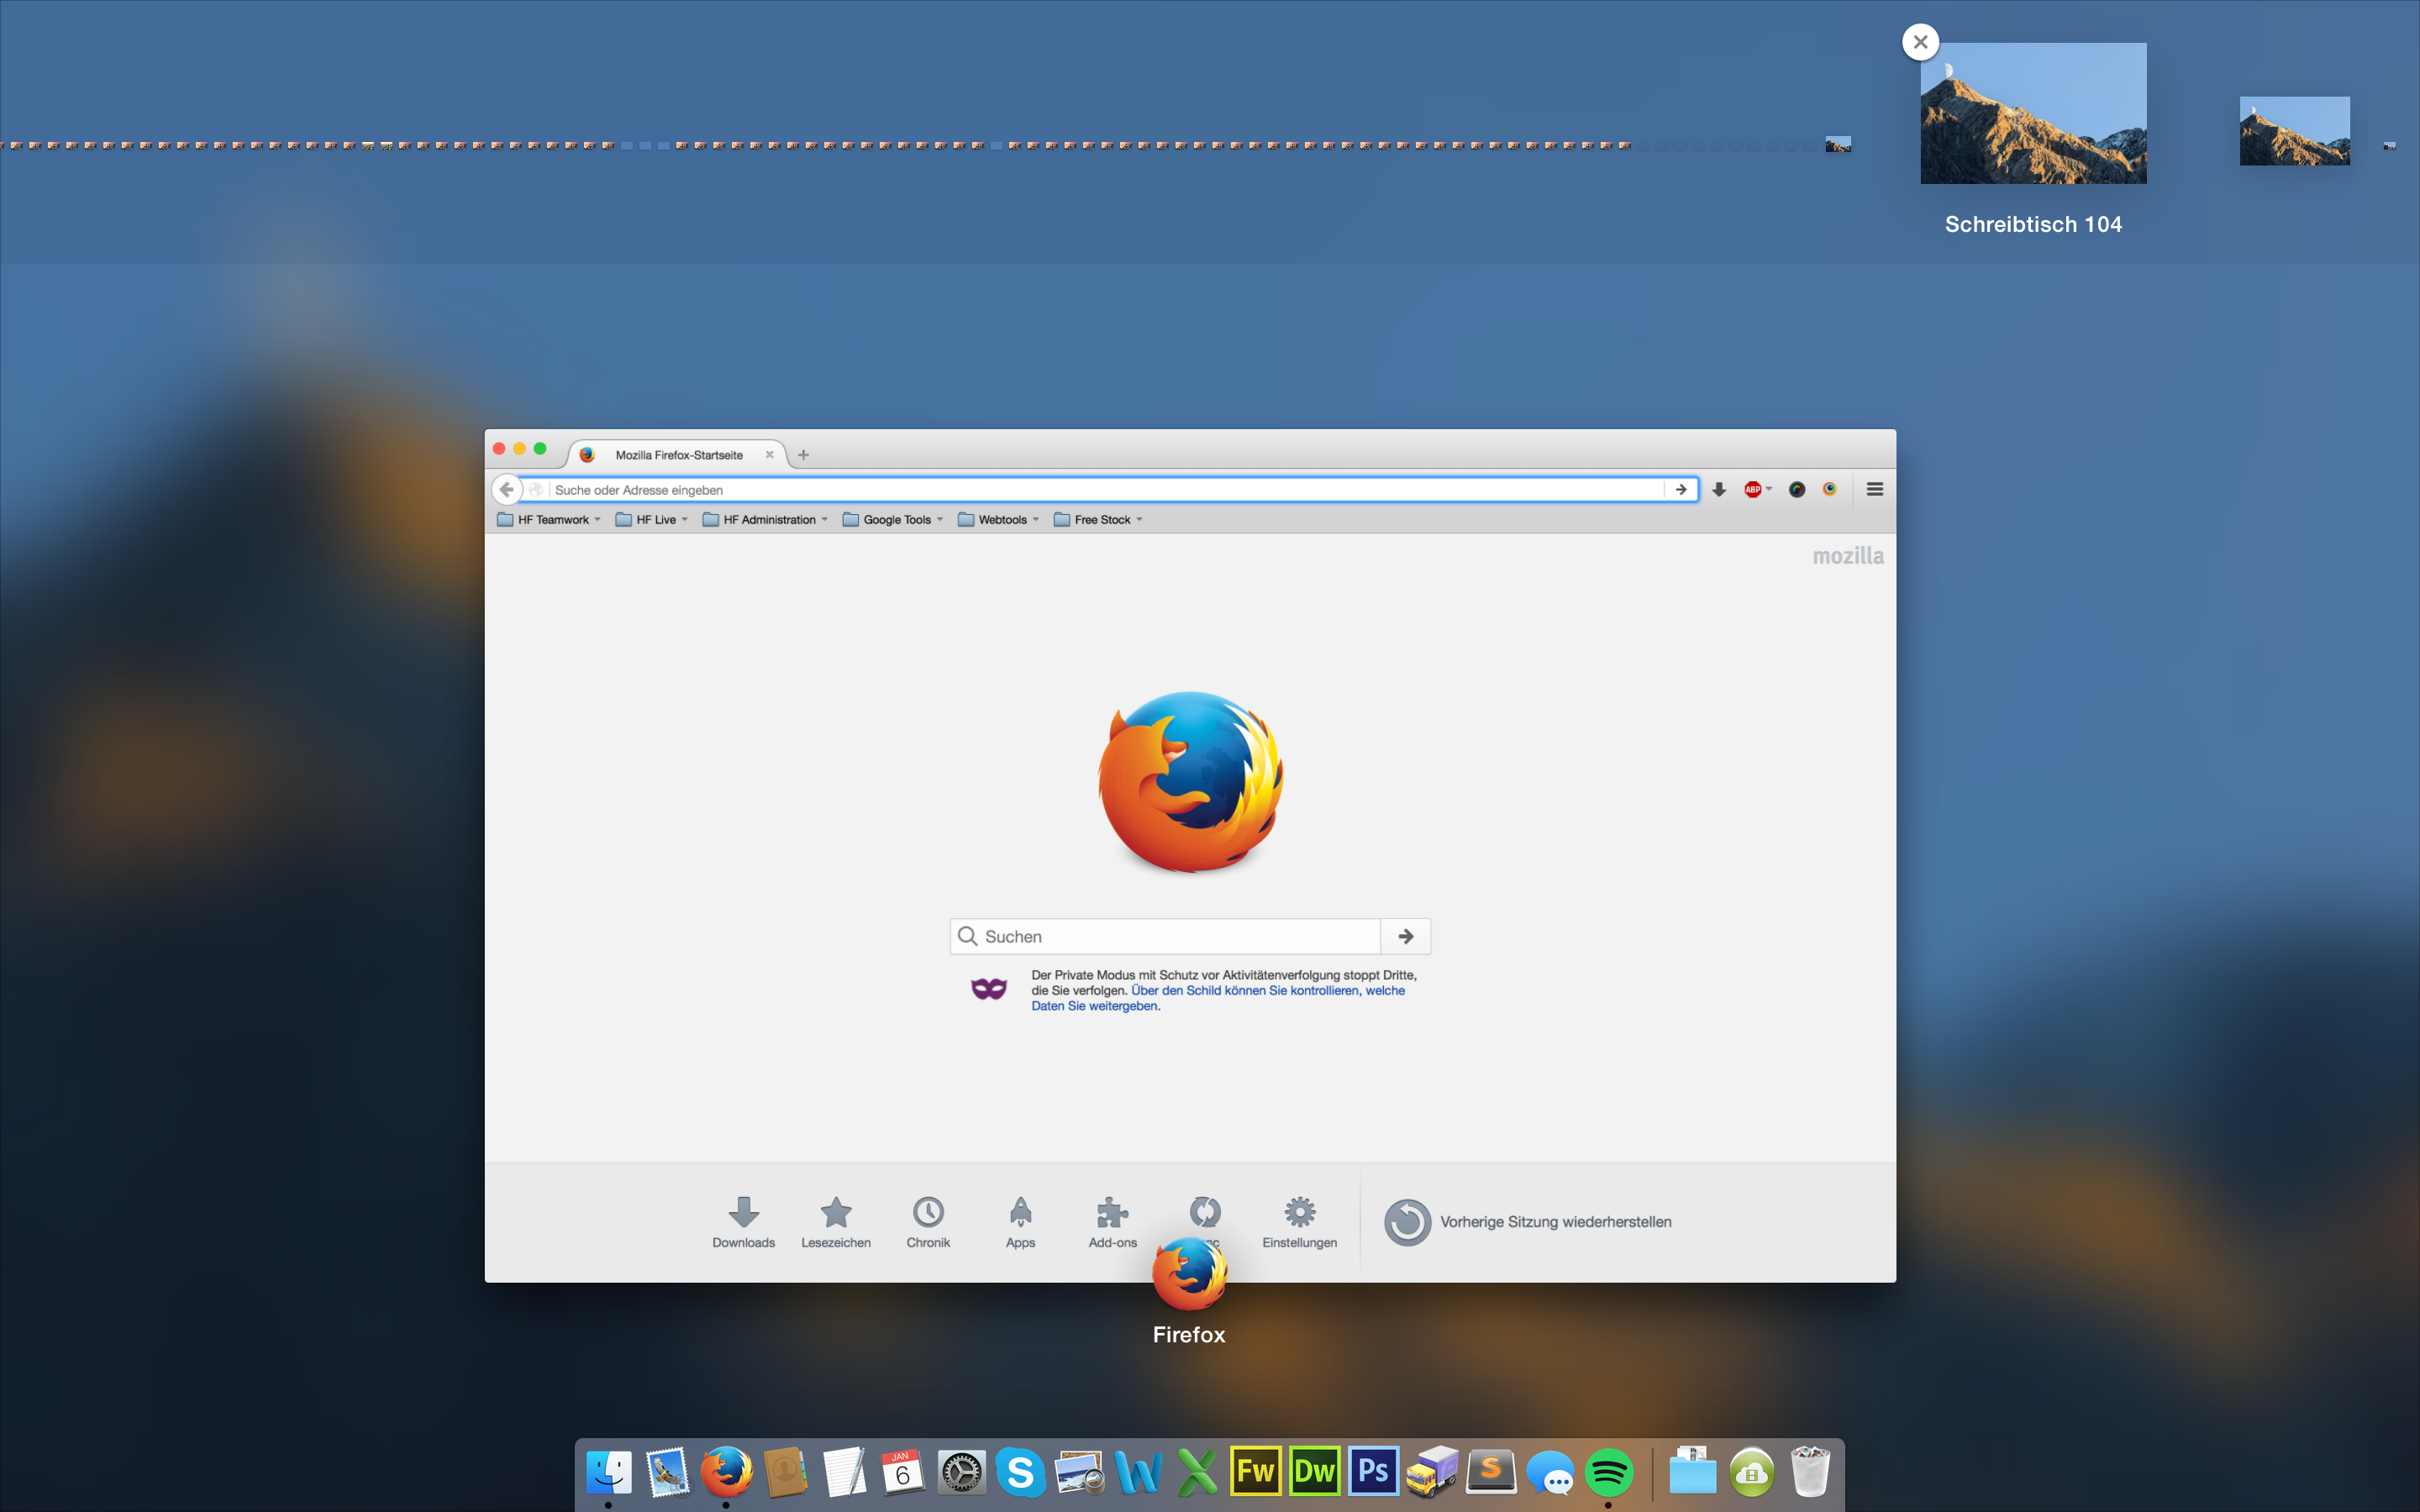Open Add-ons puzzle piece icon
The width and height of the screenshot is (2420, 1512).
(x=1112, y=1212)
